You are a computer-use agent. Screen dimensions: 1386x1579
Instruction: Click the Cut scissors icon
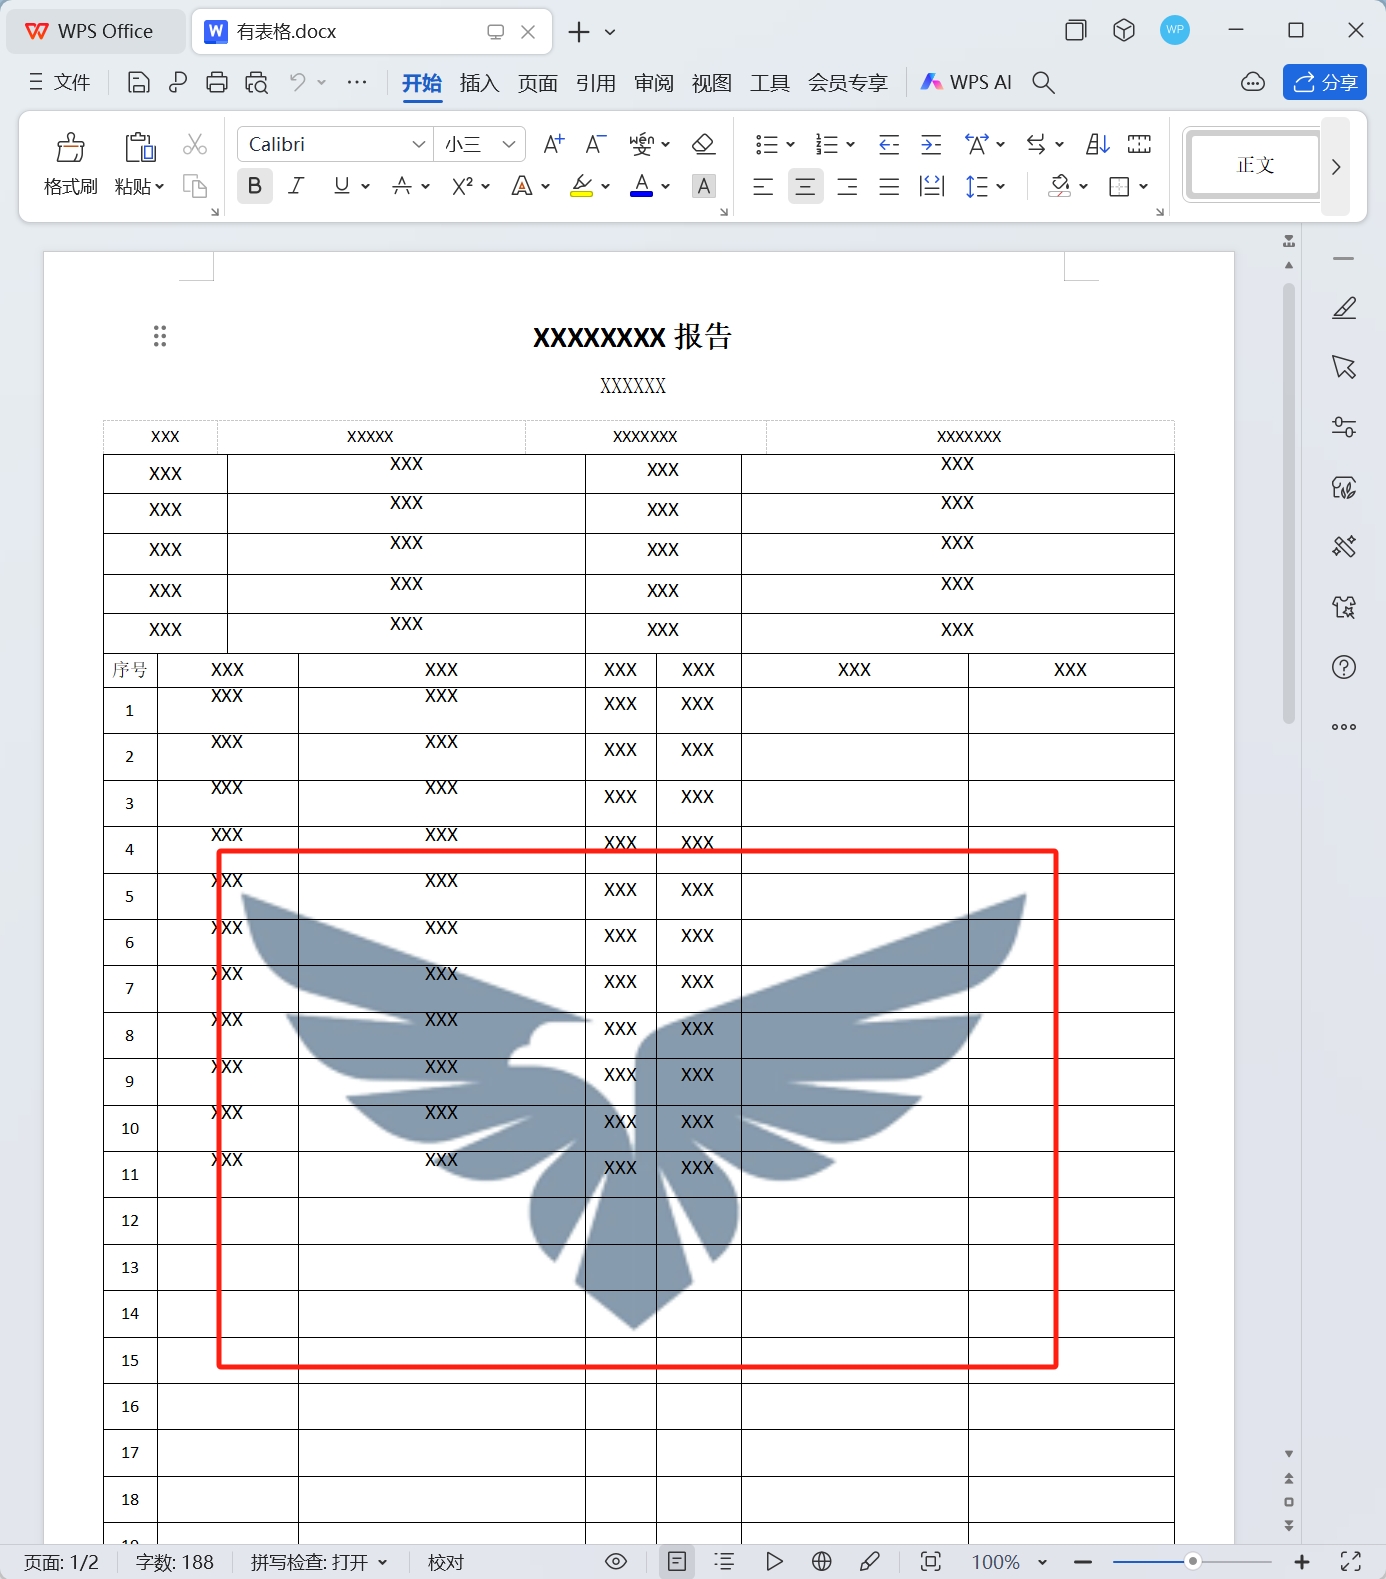click(x=195, y=145)
